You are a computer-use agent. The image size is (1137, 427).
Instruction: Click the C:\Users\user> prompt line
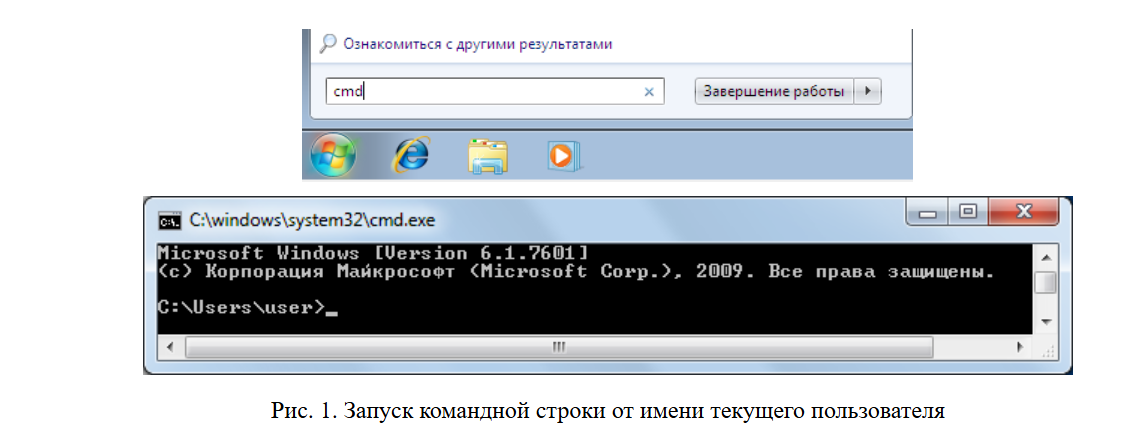click(242, 307)
